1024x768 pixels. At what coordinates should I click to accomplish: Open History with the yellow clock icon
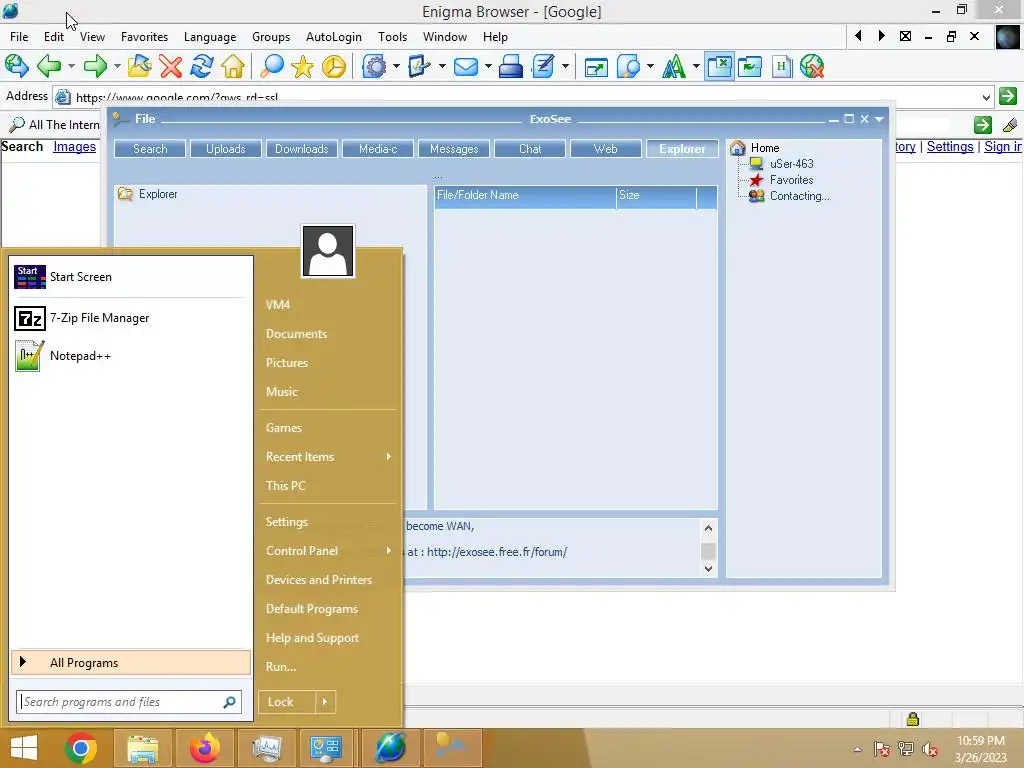coord(334,66)
